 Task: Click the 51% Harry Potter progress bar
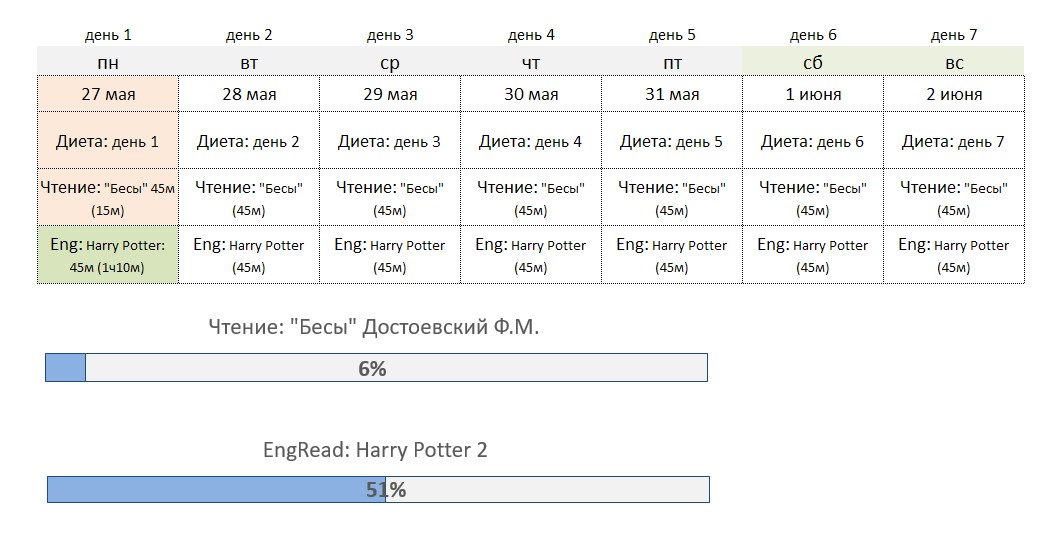pos(378,489)
